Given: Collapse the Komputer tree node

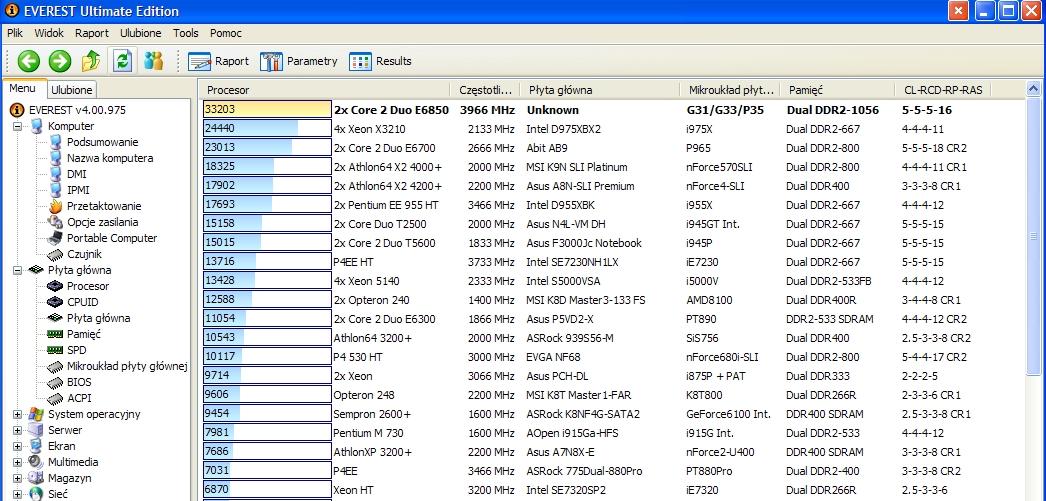Looking at the screenshot, I should (18, 126).
